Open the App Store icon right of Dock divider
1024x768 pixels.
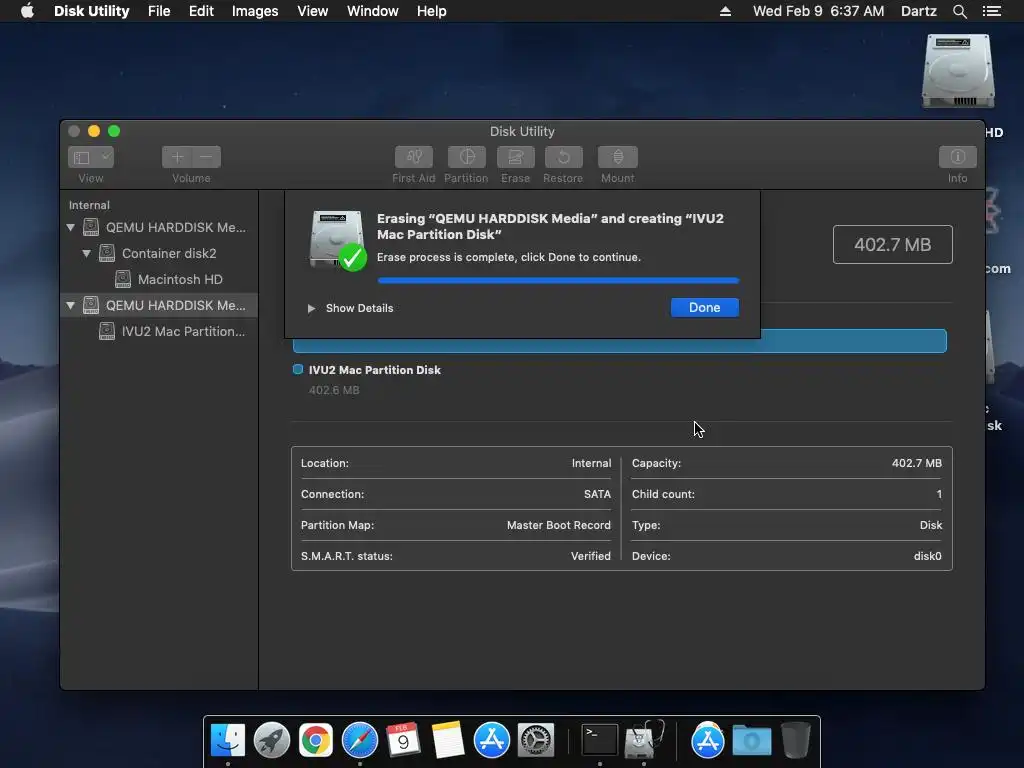[x=707, y=740]
